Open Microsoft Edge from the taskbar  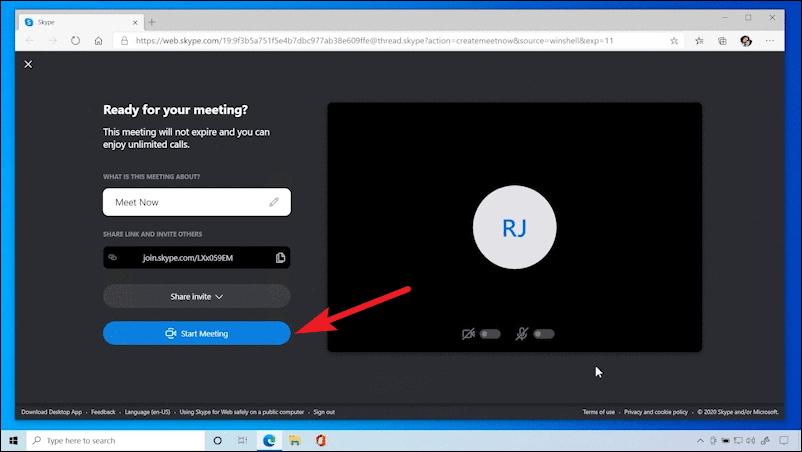point(269,441)
